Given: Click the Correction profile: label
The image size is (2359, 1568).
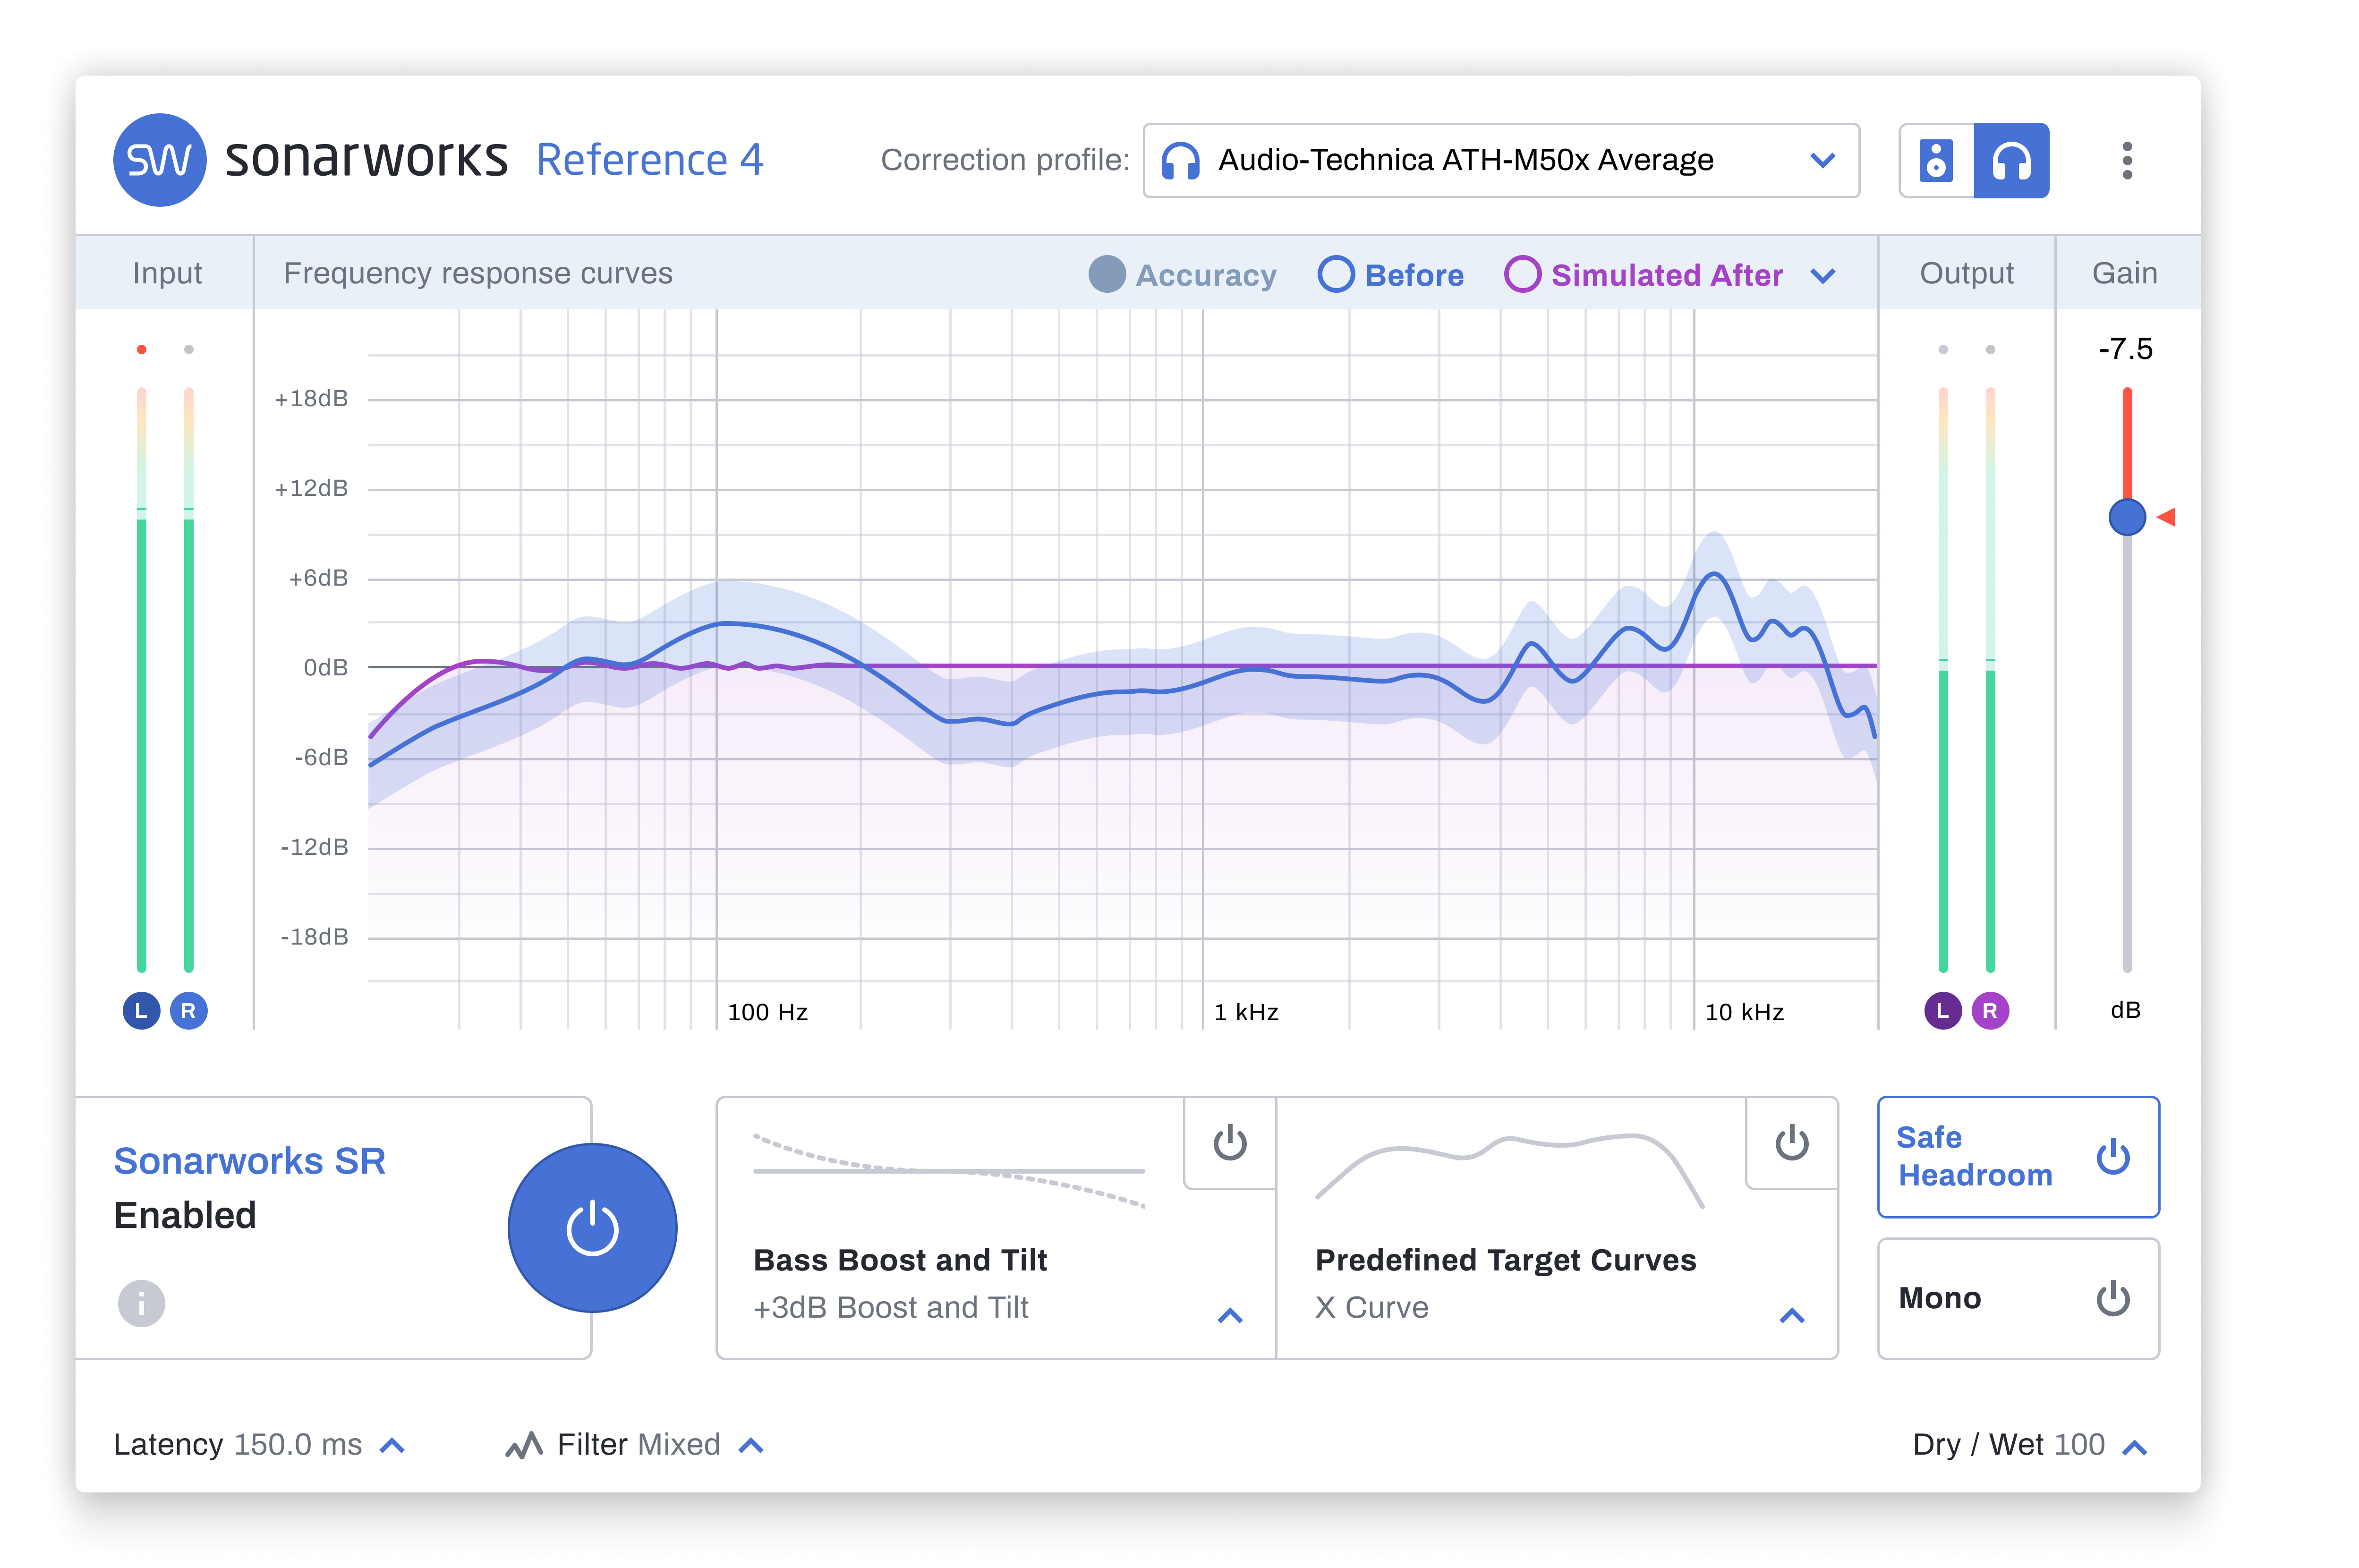Looking at the screenshot, I should click(x=1004, y=160).
